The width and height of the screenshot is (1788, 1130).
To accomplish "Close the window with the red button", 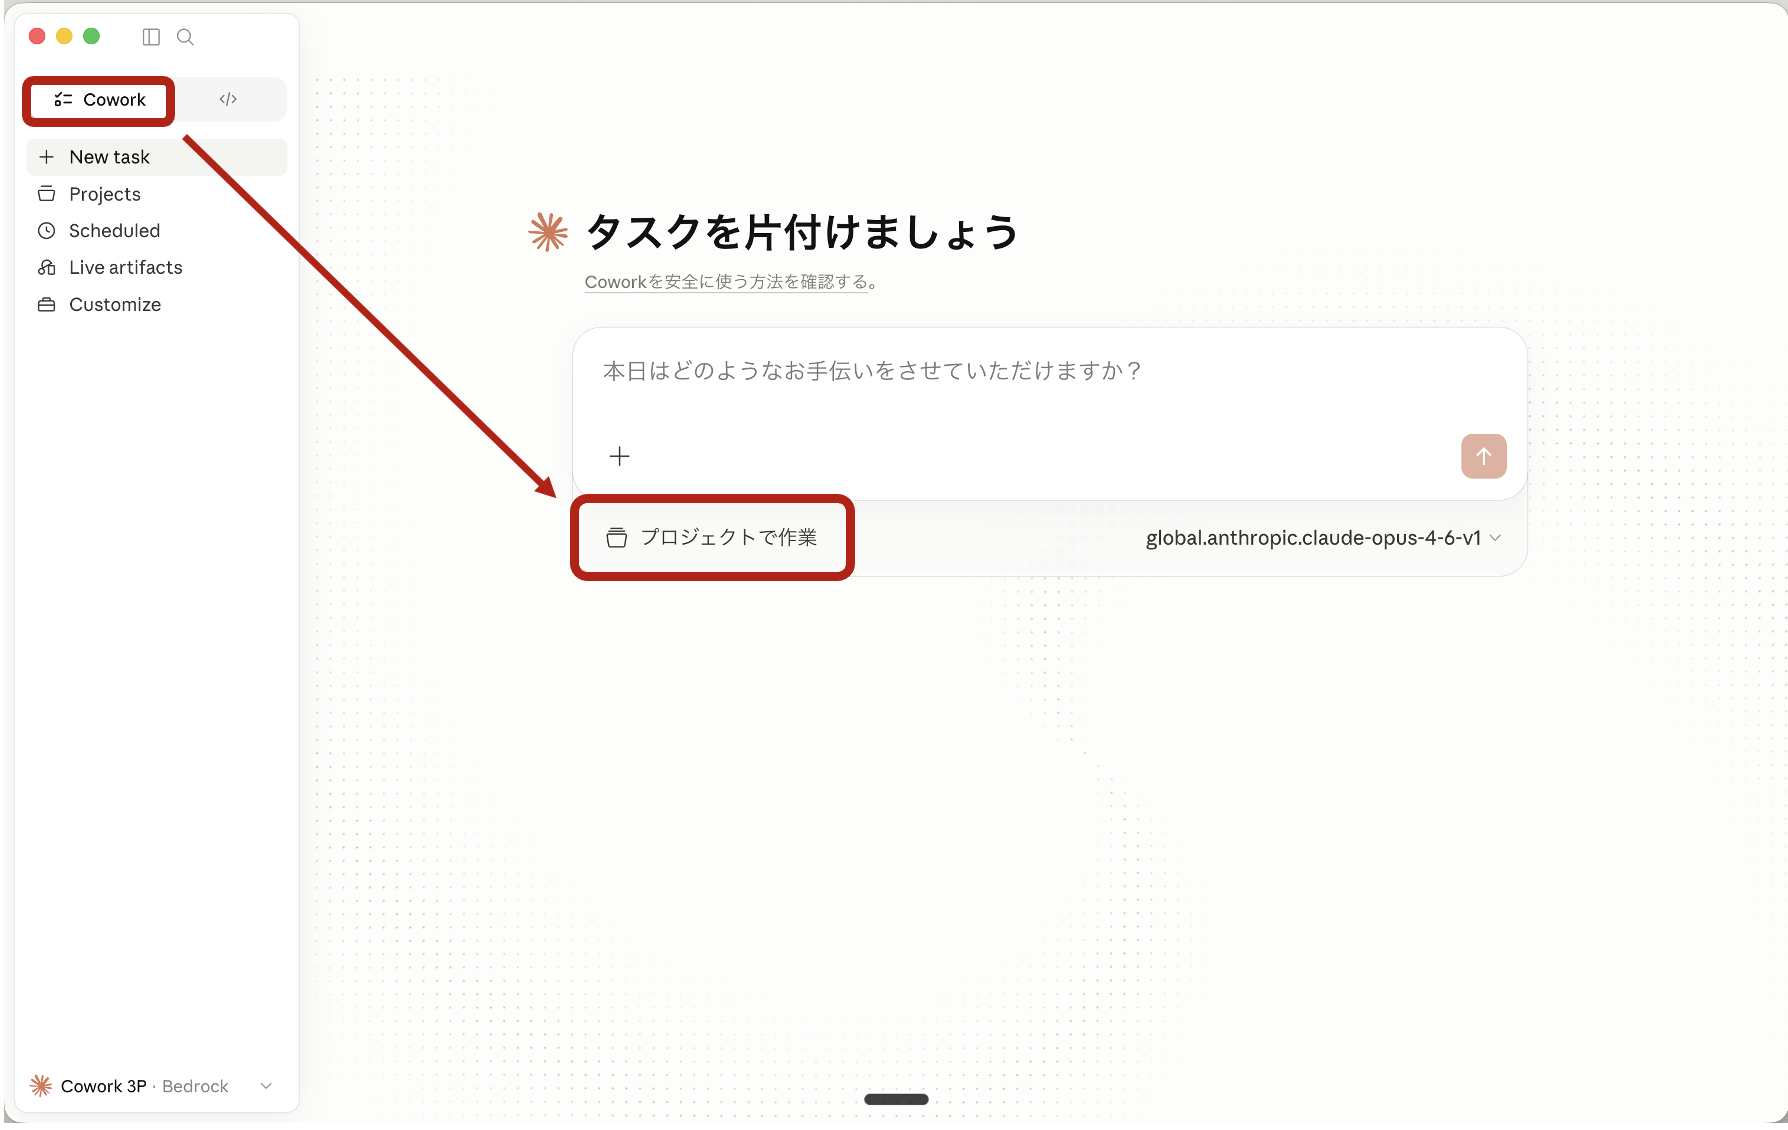I will (37, 36).
